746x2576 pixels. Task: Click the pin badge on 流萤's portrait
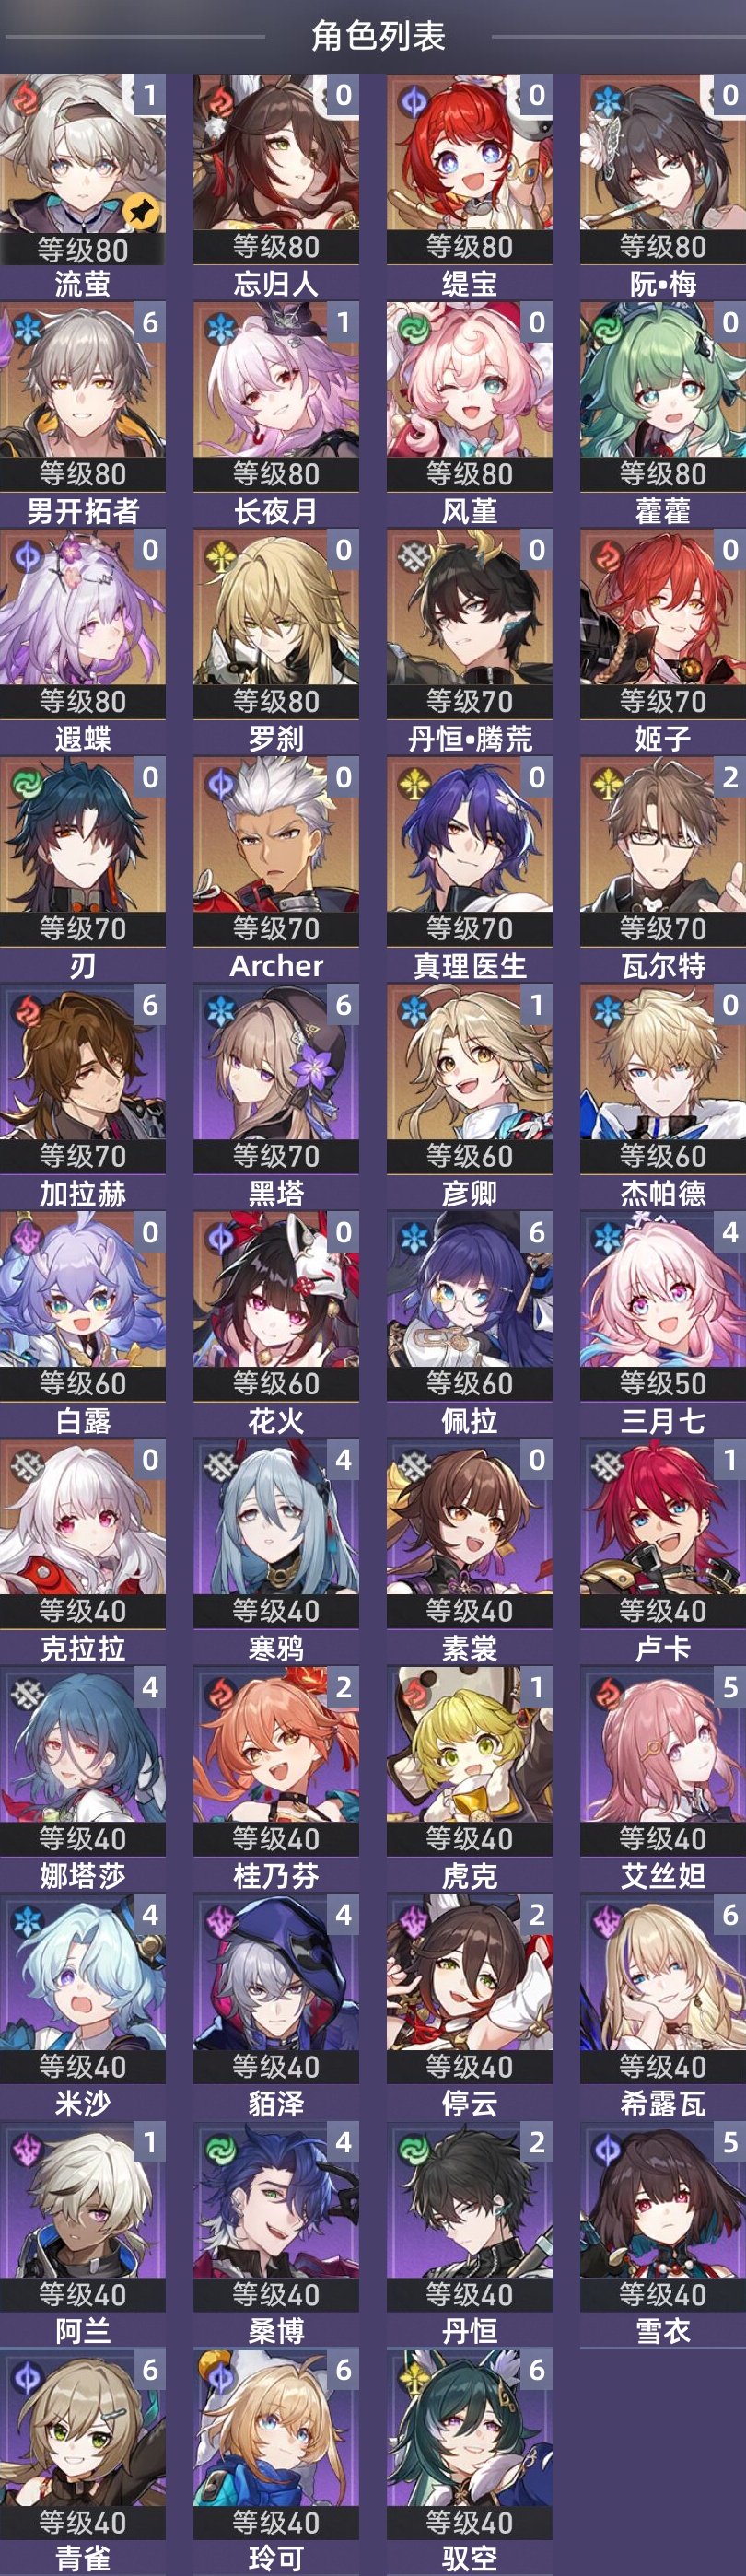[141, 210]
